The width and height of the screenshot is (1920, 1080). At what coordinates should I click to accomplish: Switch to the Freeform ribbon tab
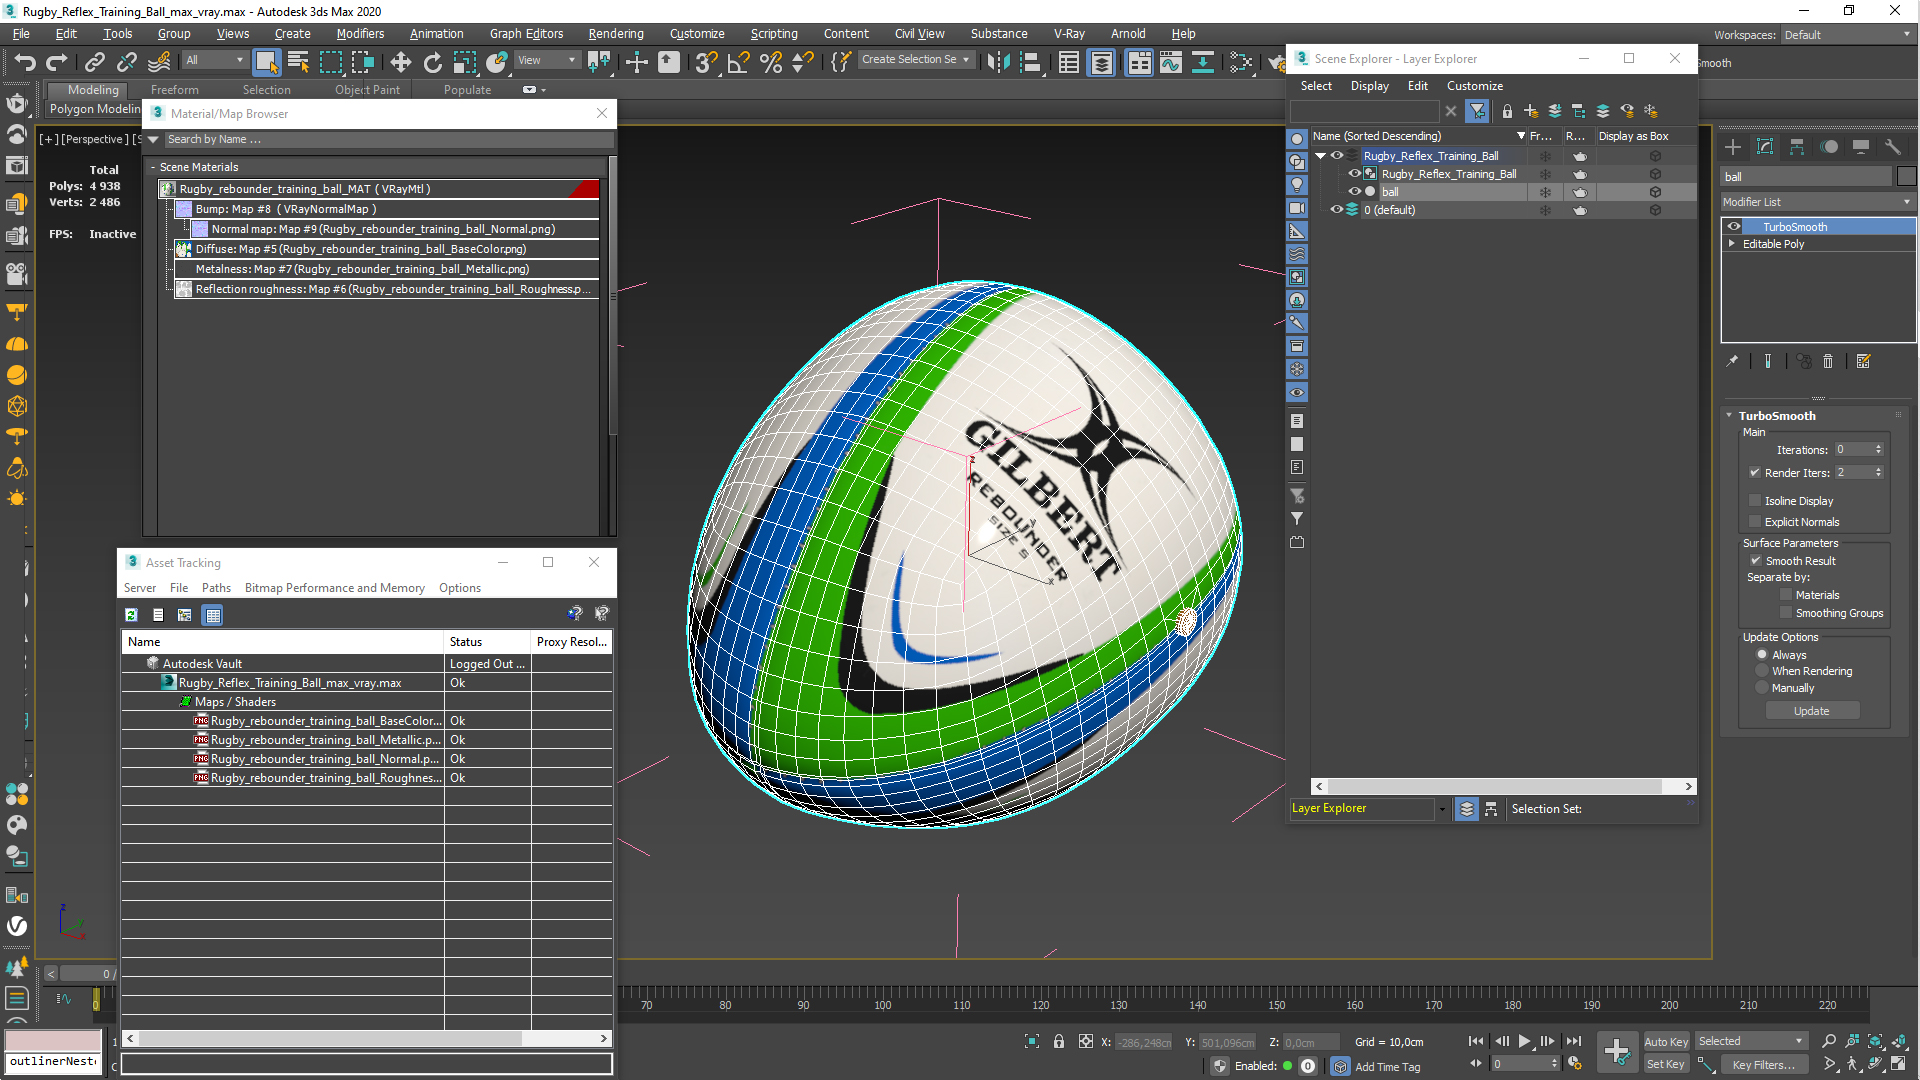tap(175, 90)
